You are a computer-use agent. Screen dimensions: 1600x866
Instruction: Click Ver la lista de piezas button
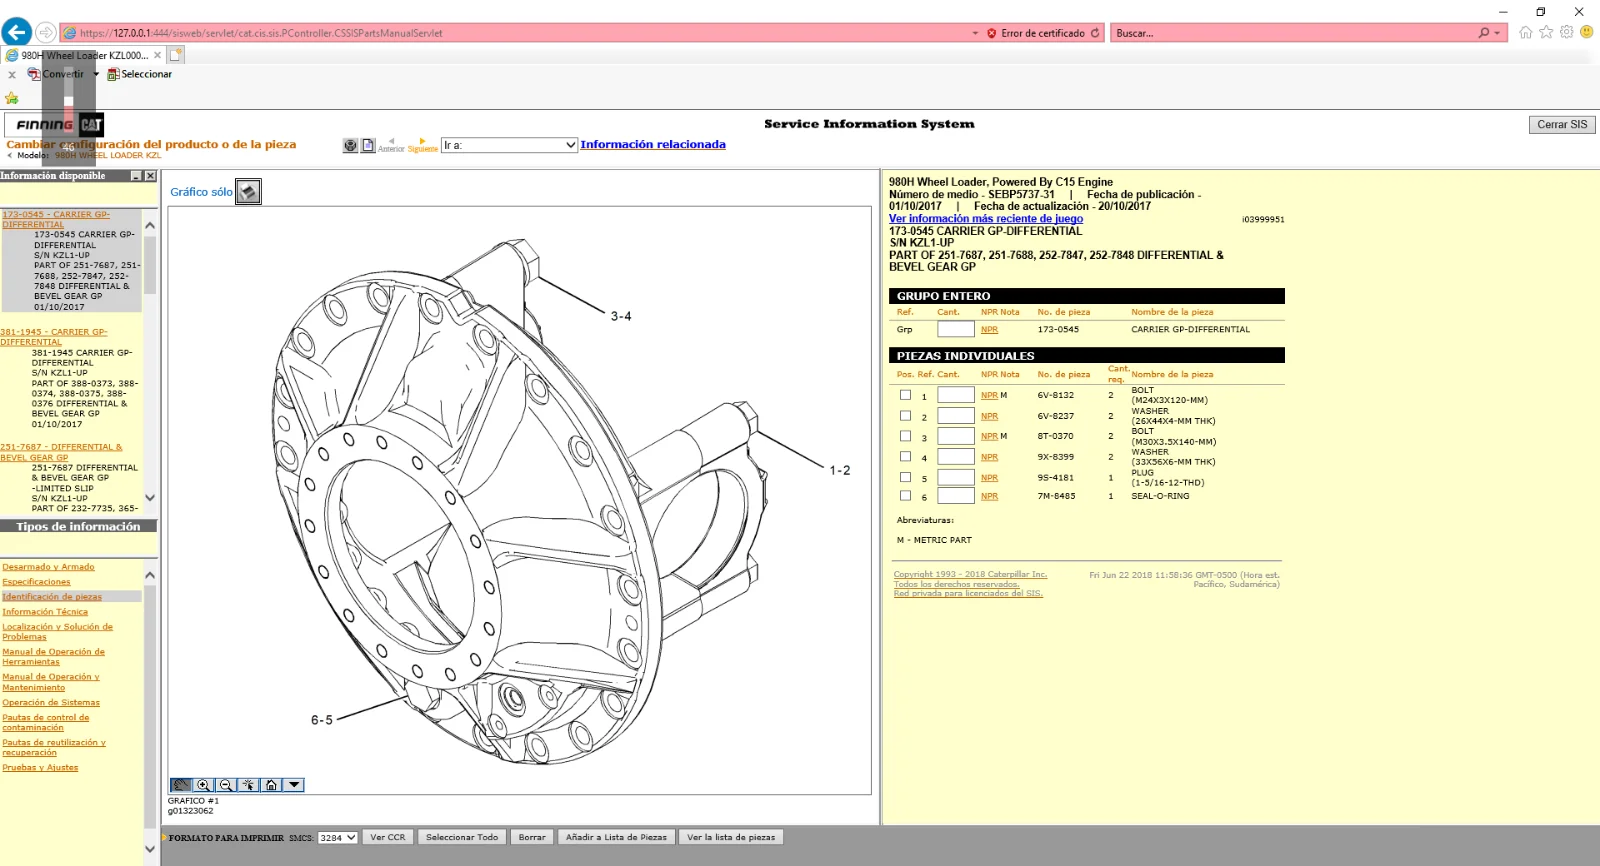pyautogui.click(x=731, y=838)
